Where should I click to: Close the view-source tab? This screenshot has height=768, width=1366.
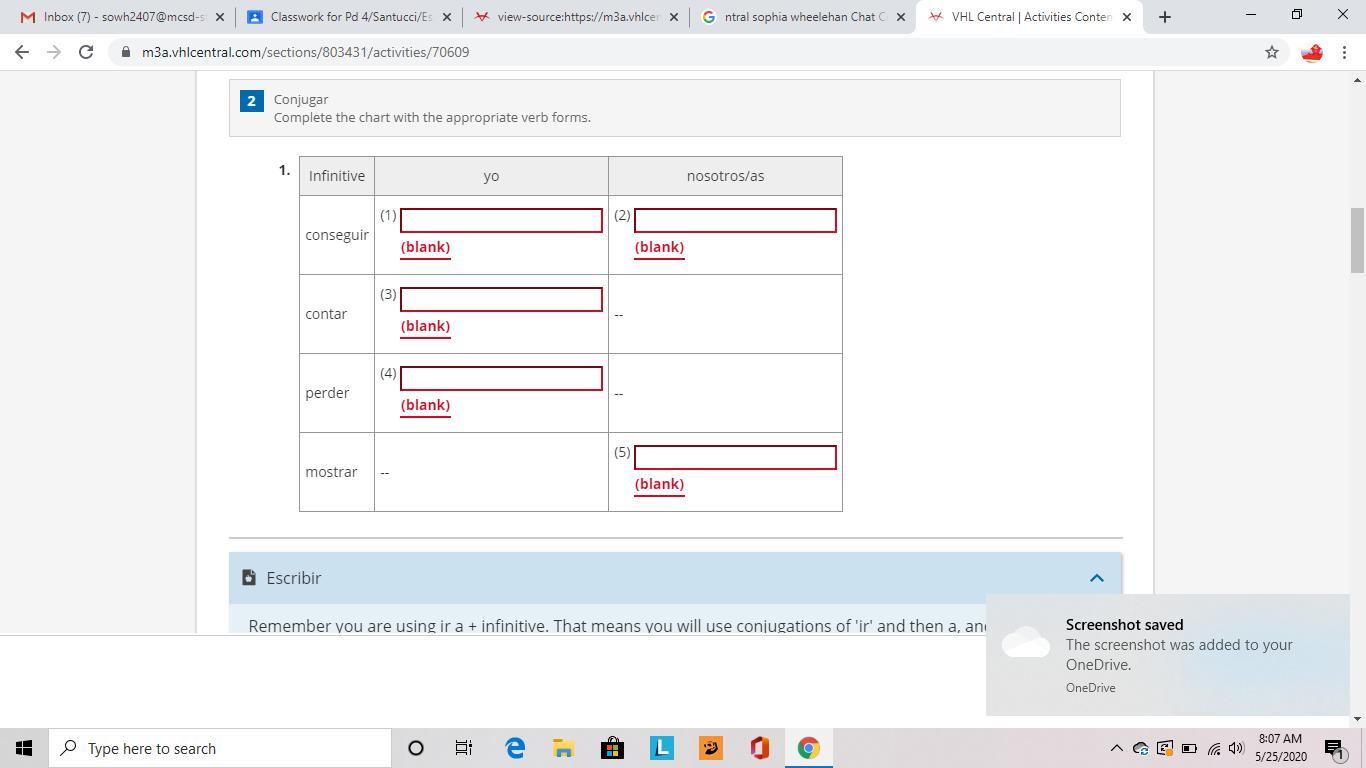pos(673,17)
